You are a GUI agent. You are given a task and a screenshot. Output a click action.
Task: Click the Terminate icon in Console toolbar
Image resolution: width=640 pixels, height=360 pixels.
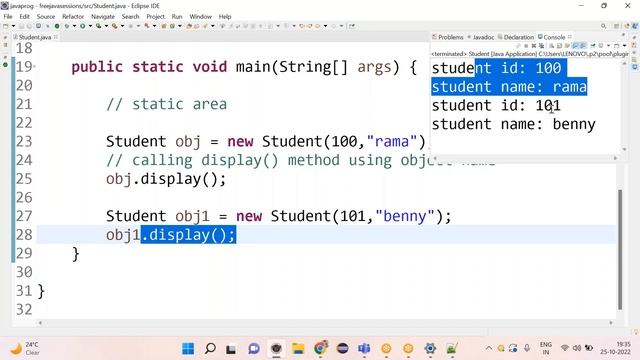[x=526, y=46]
